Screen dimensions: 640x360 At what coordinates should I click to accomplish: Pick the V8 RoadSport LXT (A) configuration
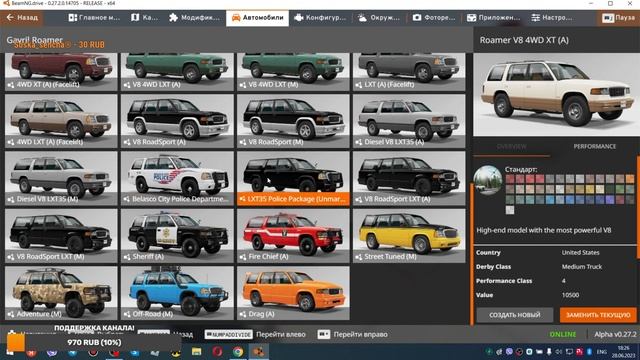click(409, 178)
